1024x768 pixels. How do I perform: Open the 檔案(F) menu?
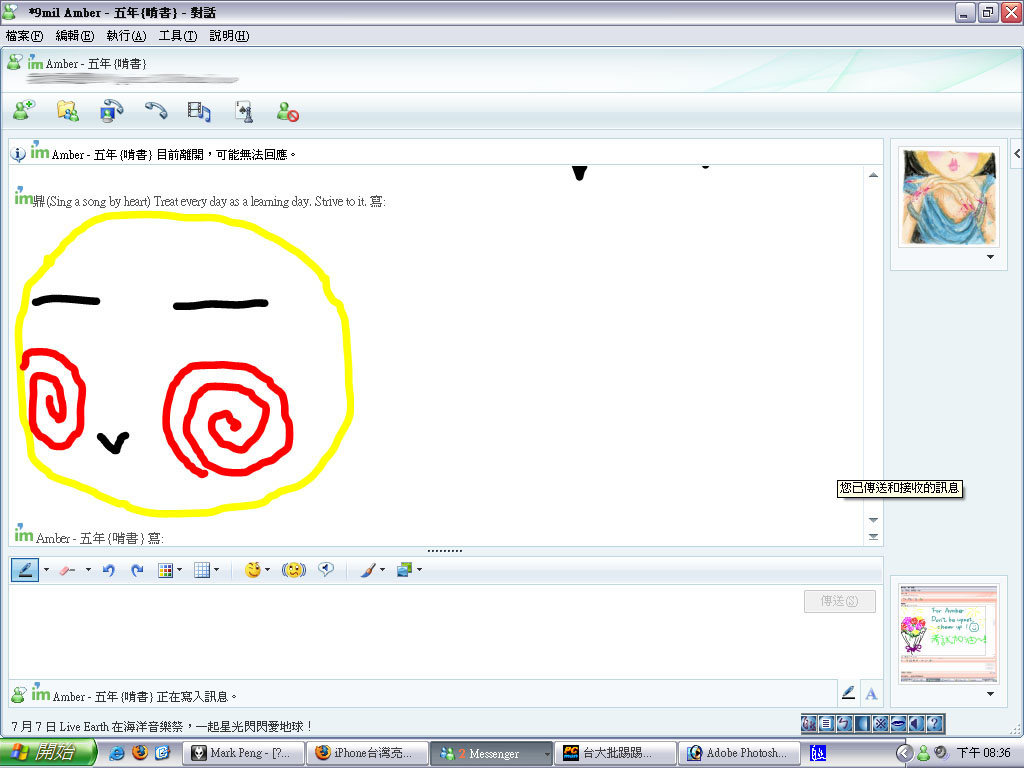point(24,36)
